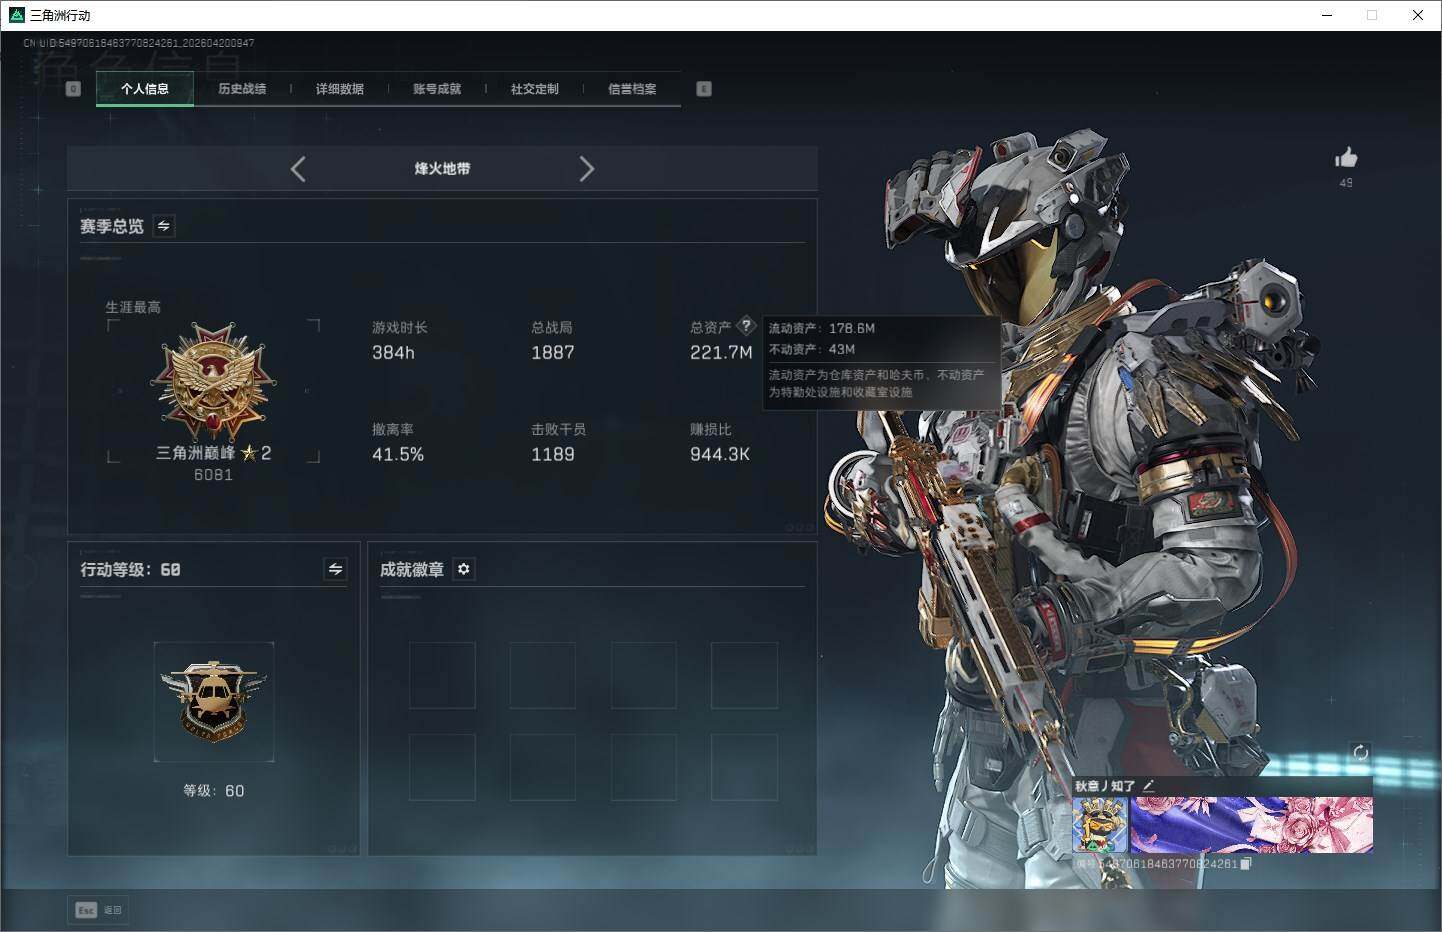Viewport: 1442px width, 932px height.
Task: Close the 三角洲行动 window
Action: [x=1418, y=15]
